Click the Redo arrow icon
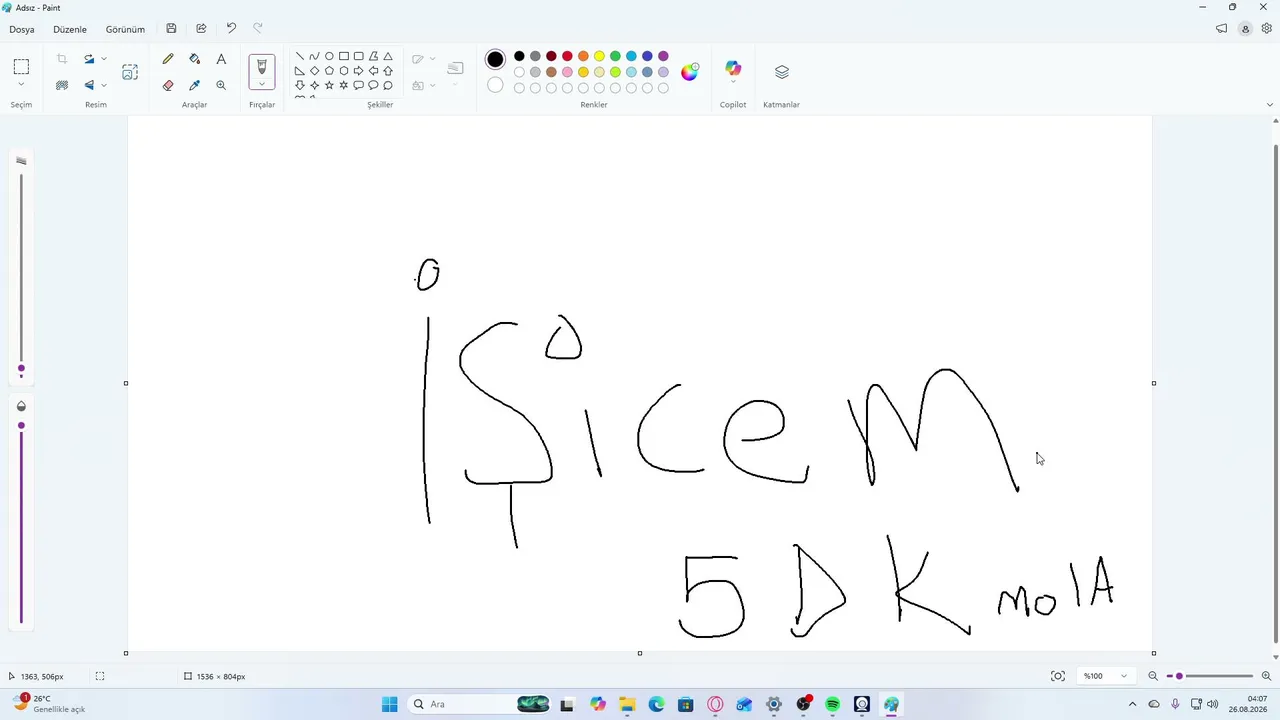The height and width of the screenshot is (720, 1280). point(258,29)
